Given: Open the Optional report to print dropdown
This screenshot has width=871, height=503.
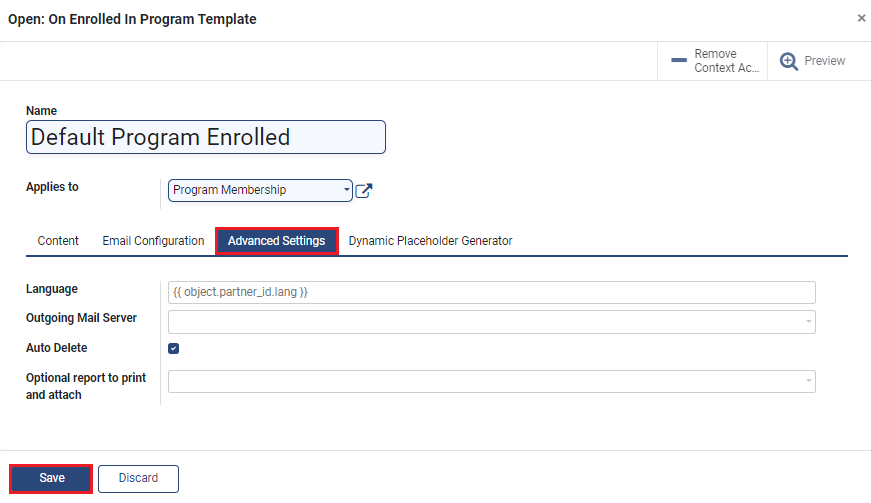Looking at the screenshot, I should tap(808, 381).
